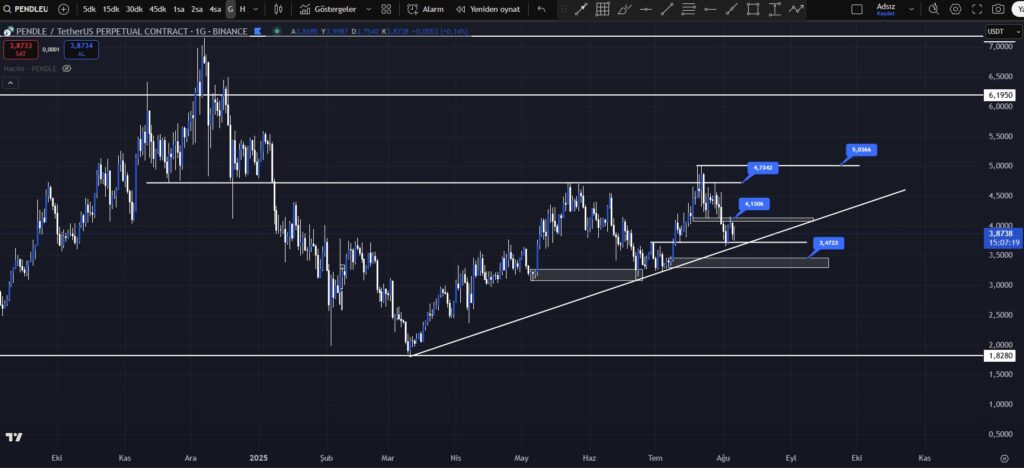This screenshot has width=1024, height=468.
Task: Open the indicator templates grid icon
Action: coord(386,9)
